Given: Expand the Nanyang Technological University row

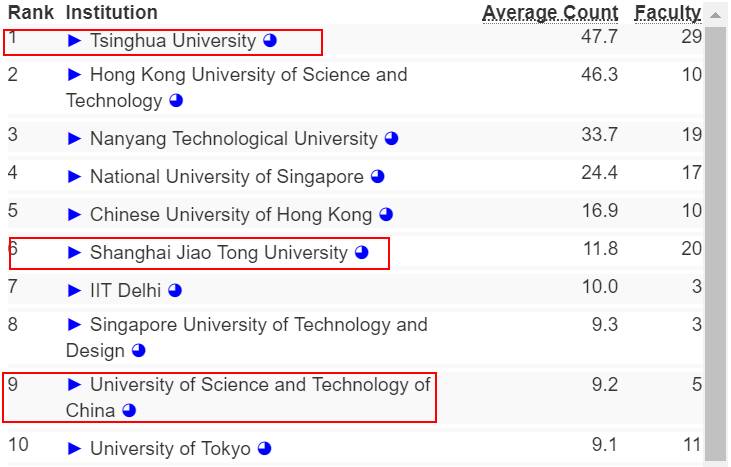Looking at the screenshot, I should [x=74, y=139].
